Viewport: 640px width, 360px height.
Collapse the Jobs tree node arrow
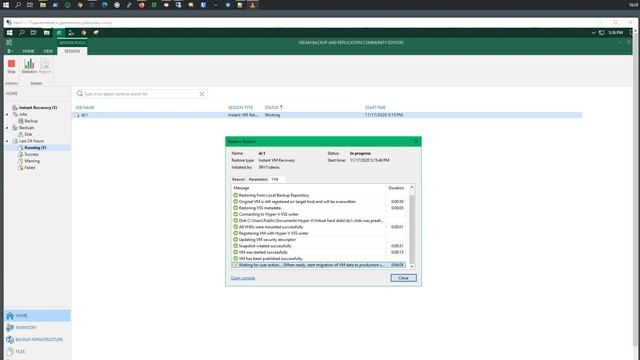click(x=7, y=114)
